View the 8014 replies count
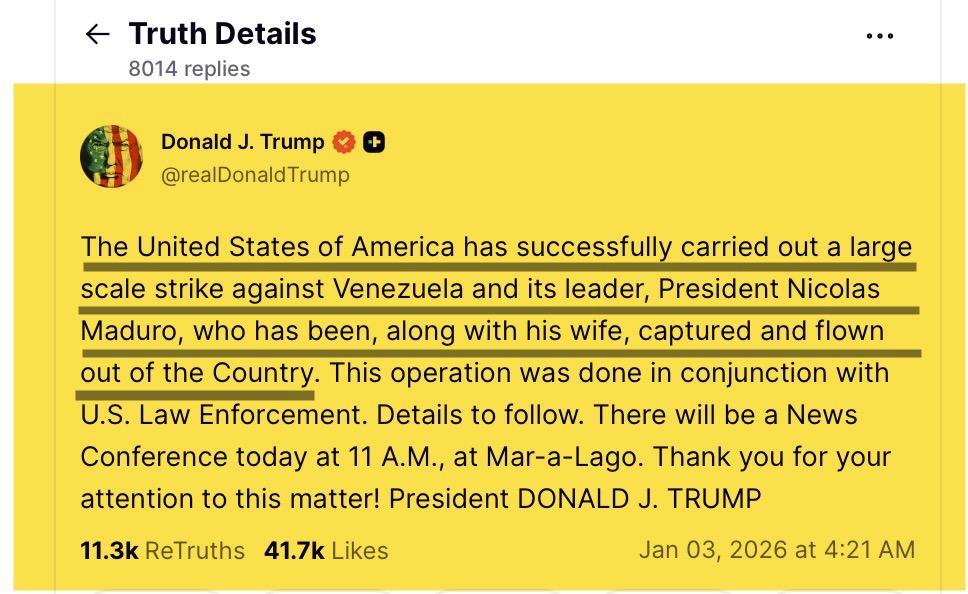The width and height of the screenshot is (968, 594). click(189, 69)
